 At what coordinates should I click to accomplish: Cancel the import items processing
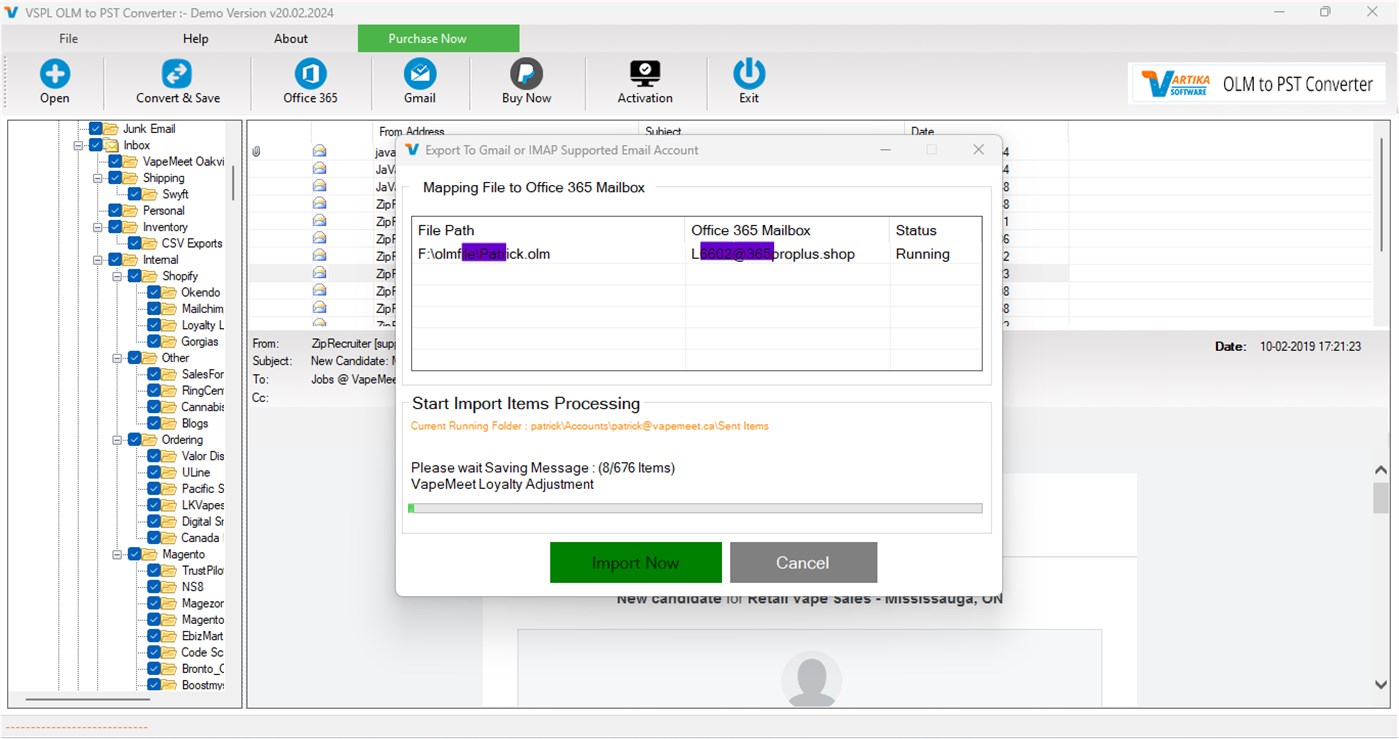click(803, 562)
